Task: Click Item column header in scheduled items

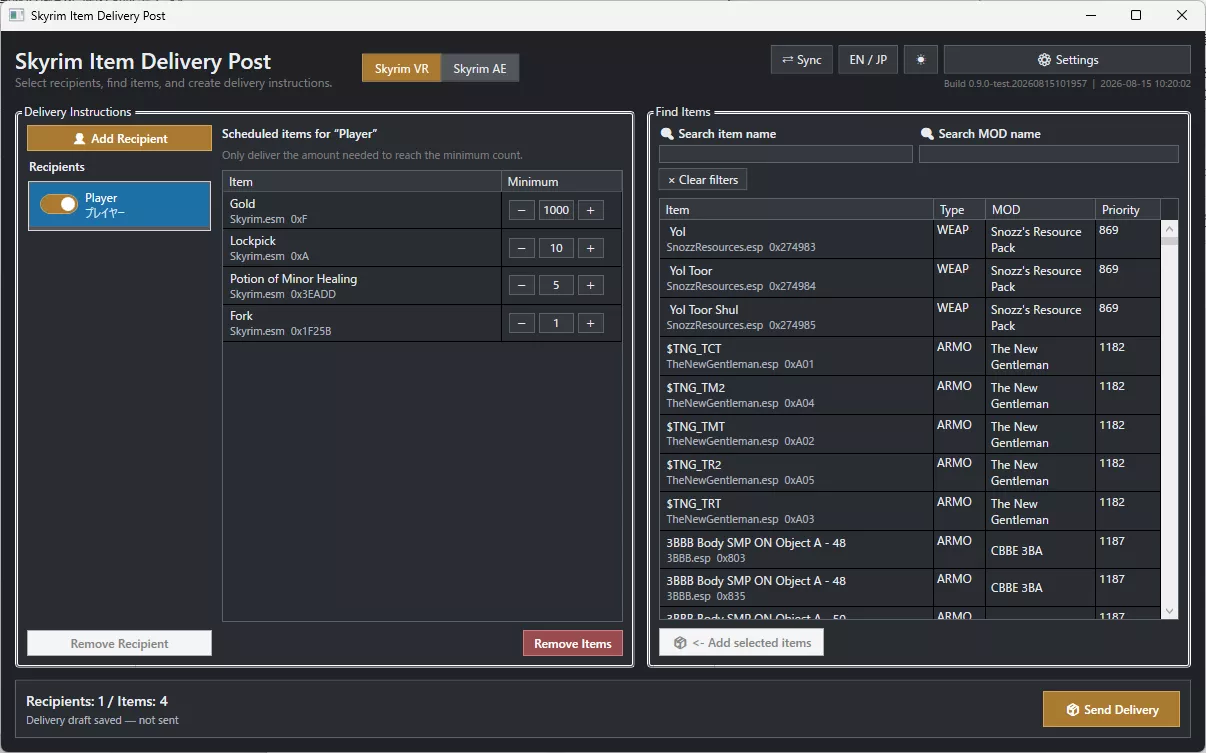Action: (x=362, y=181)
